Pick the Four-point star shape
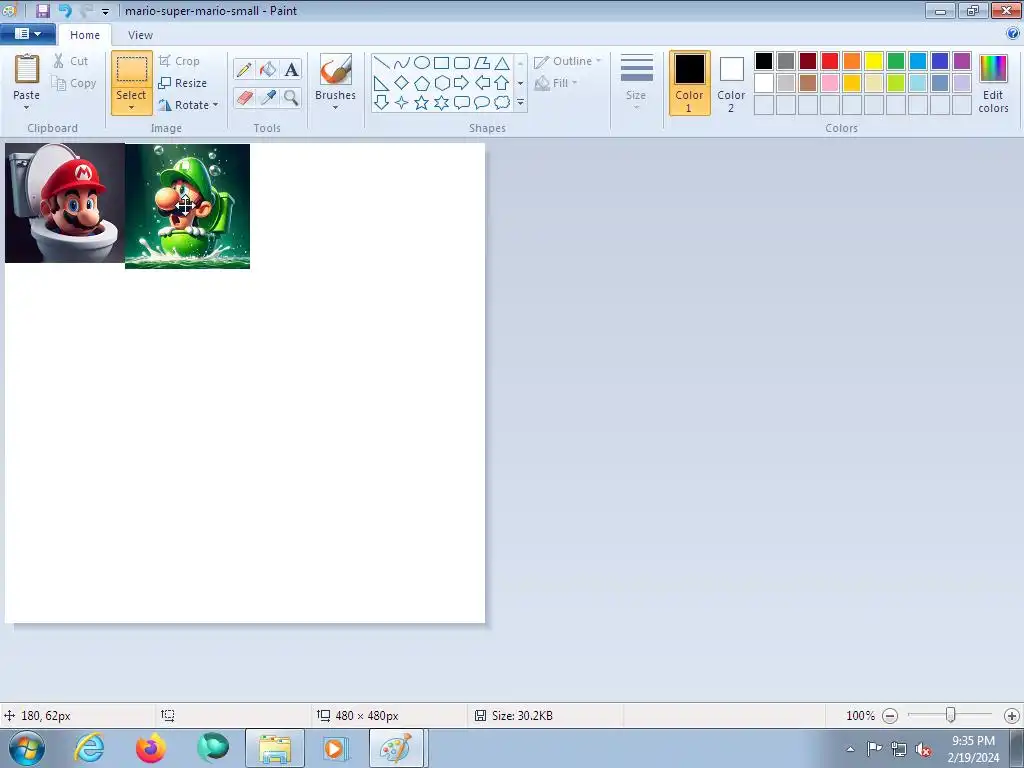Screen dimensions: 1024x768 tap(402, 103)
